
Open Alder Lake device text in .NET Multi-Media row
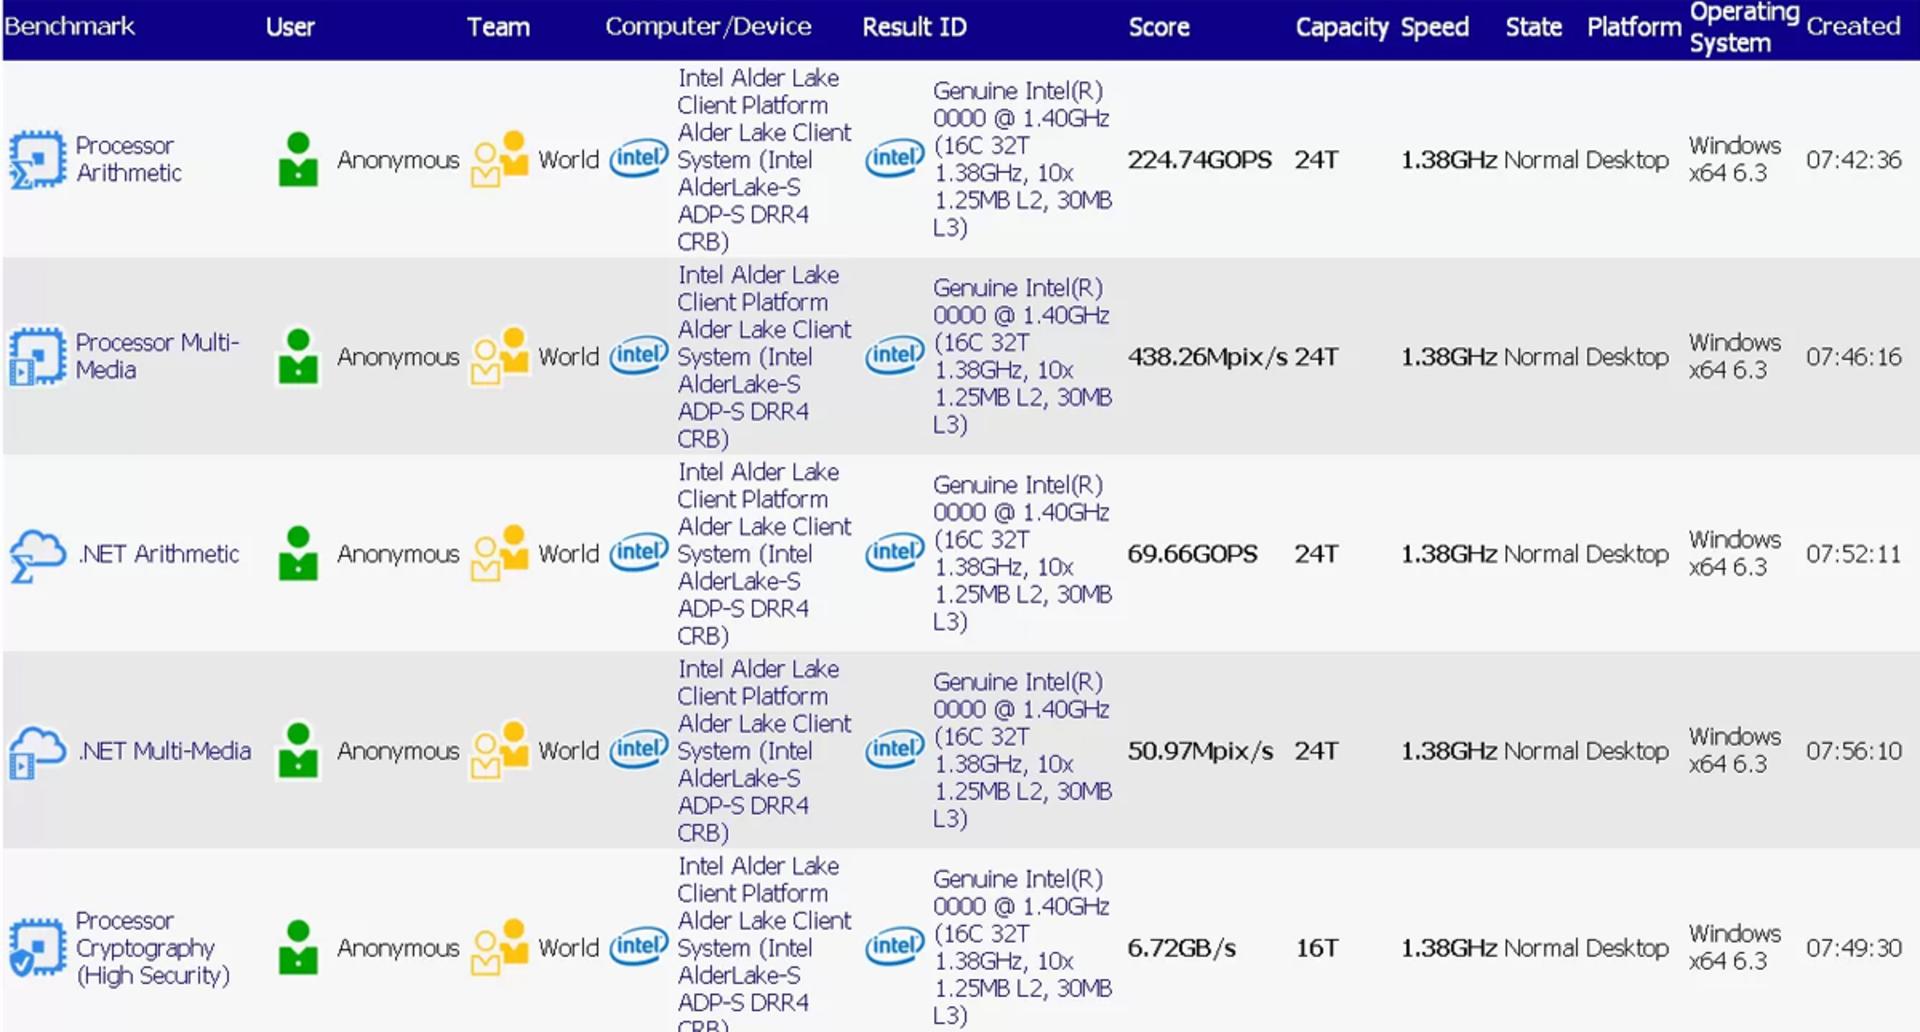pyautogui.click(x=764, y=751)
